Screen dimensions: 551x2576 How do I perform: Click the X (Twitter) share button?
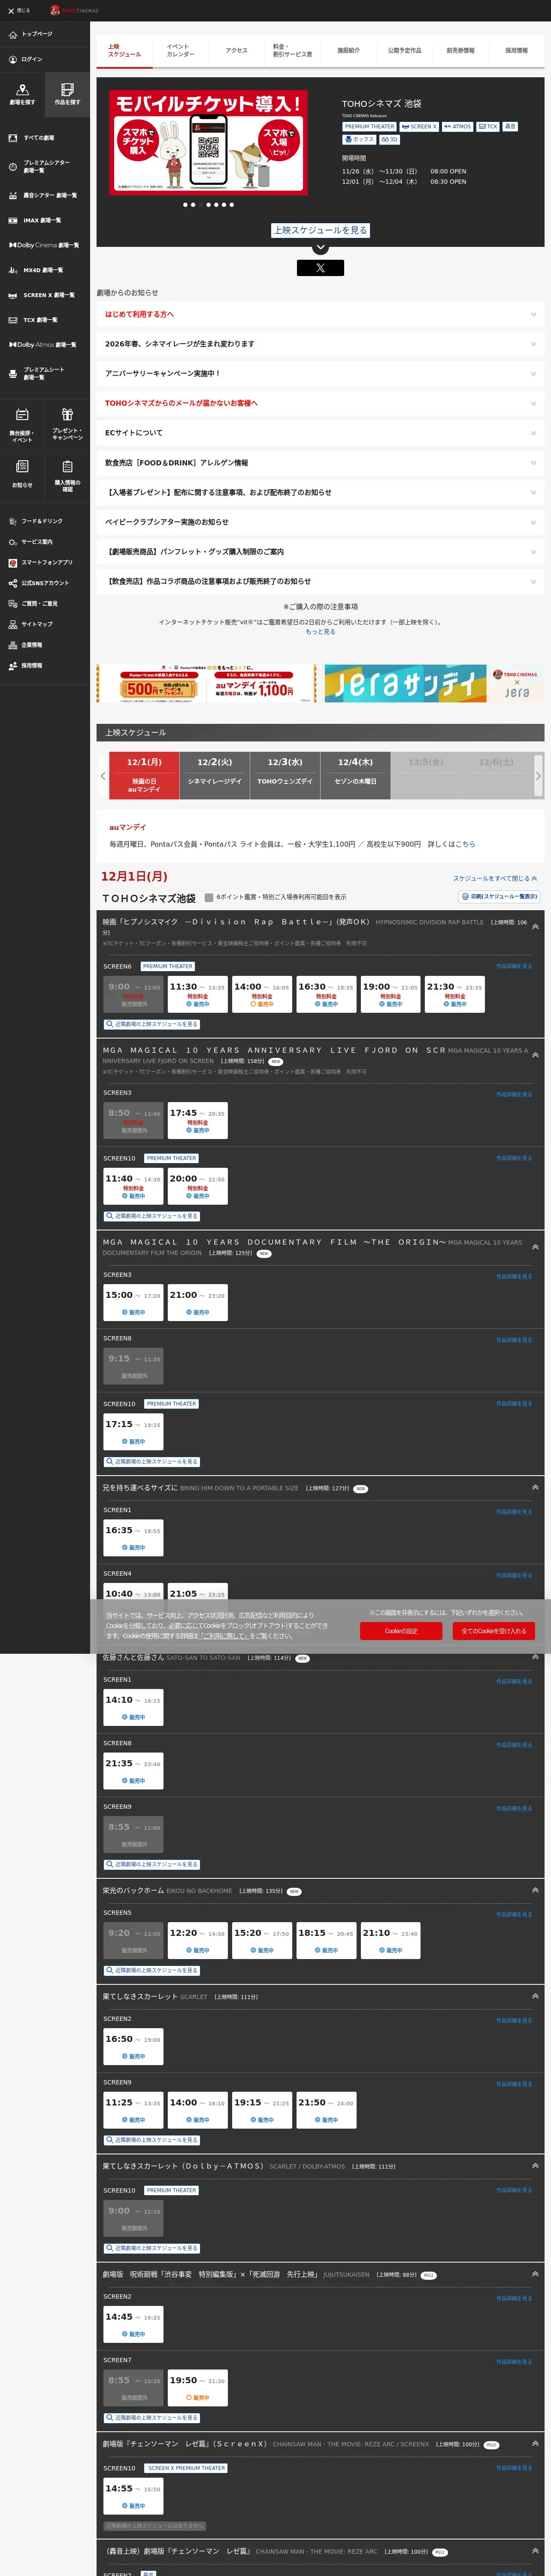click(x=320, y=268)
